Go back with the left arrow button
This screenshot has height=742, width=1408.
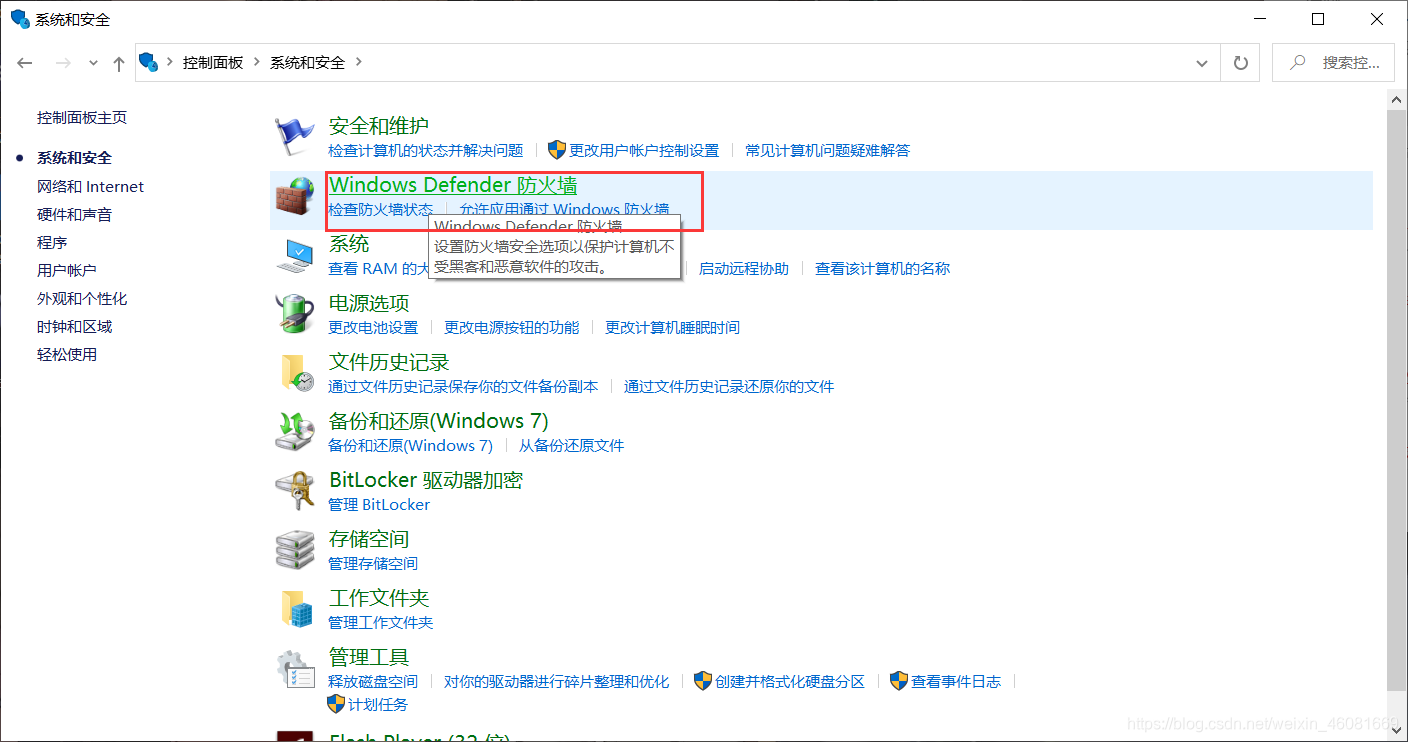pyautogui.click(x=25, y=63)
